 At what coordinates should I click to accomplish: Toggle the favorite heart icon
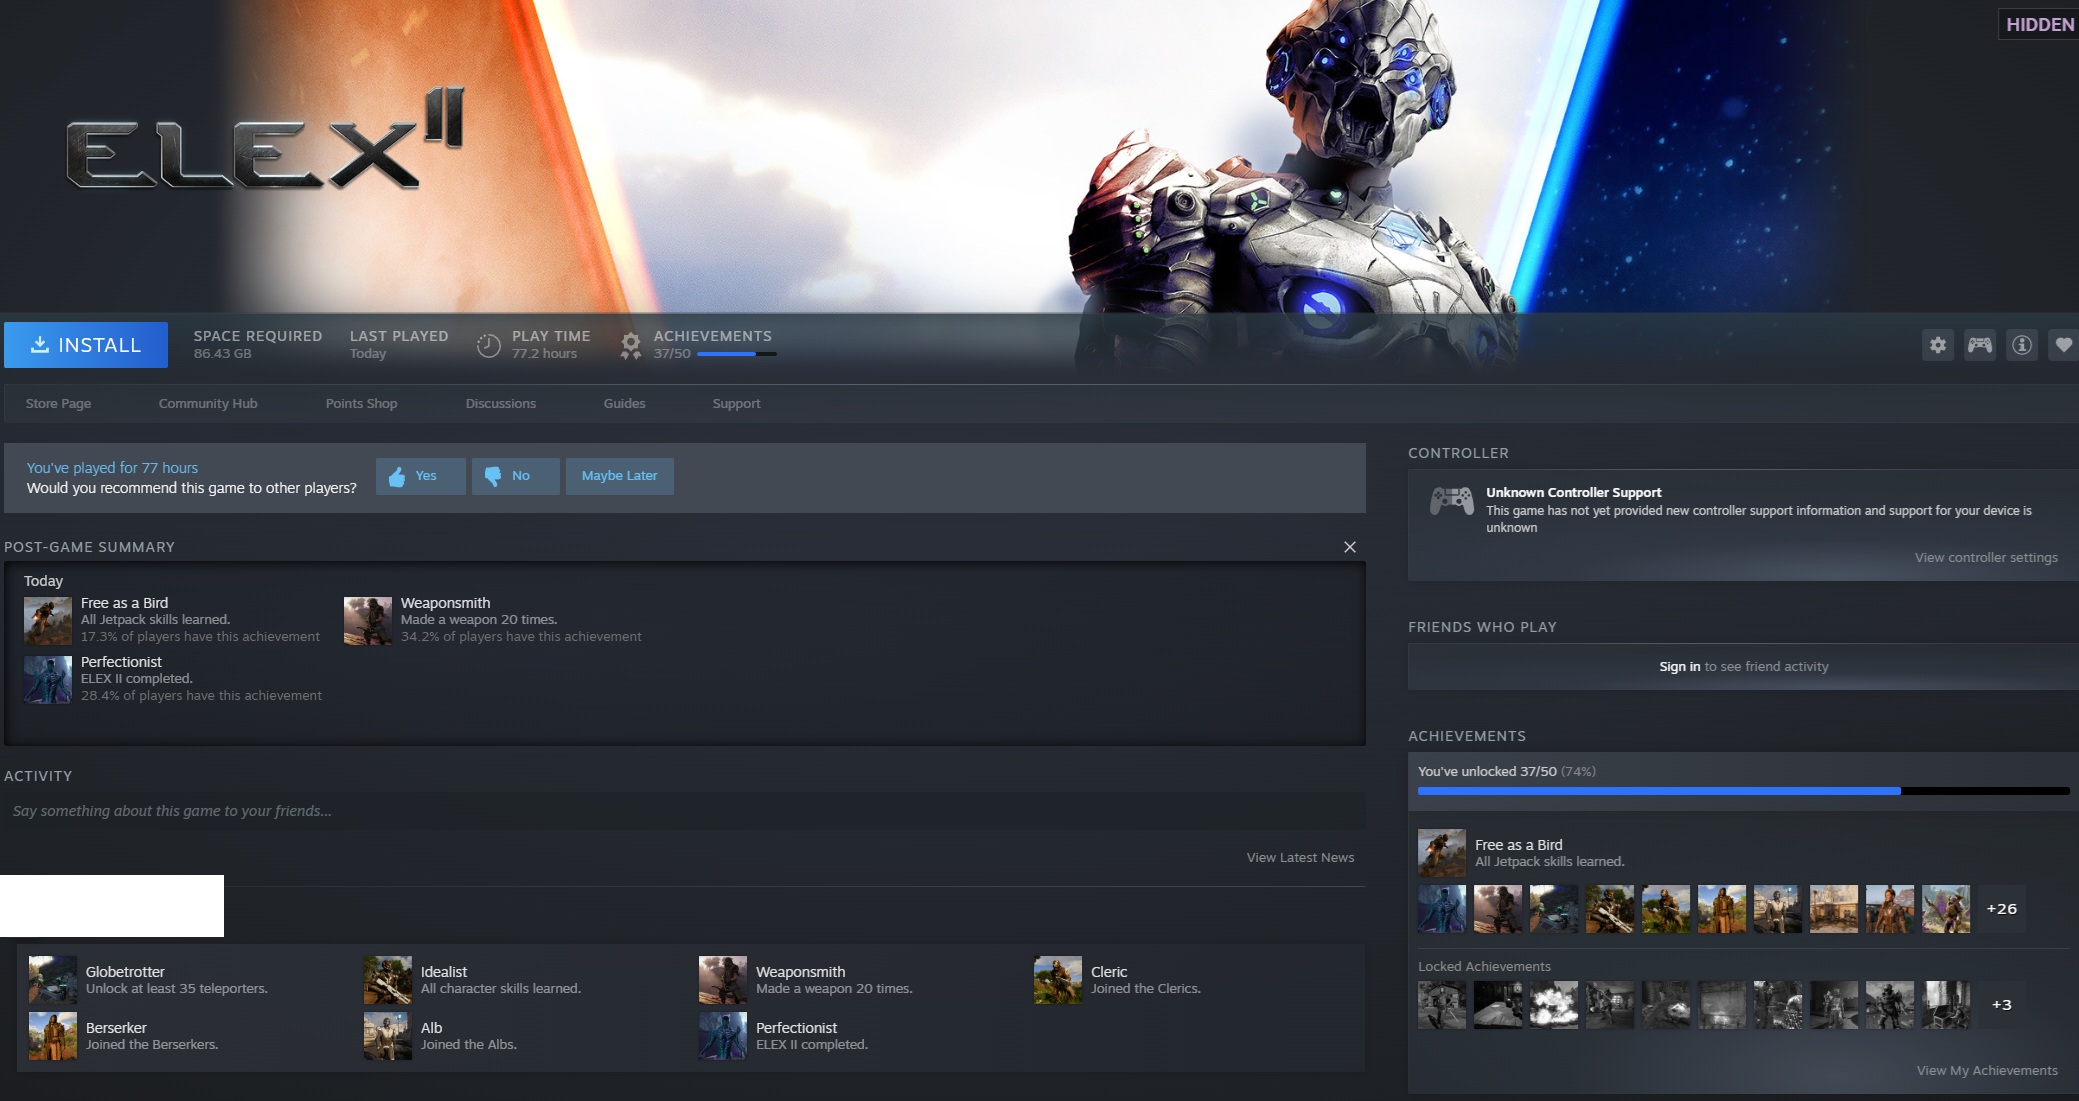pos(2063,345)
